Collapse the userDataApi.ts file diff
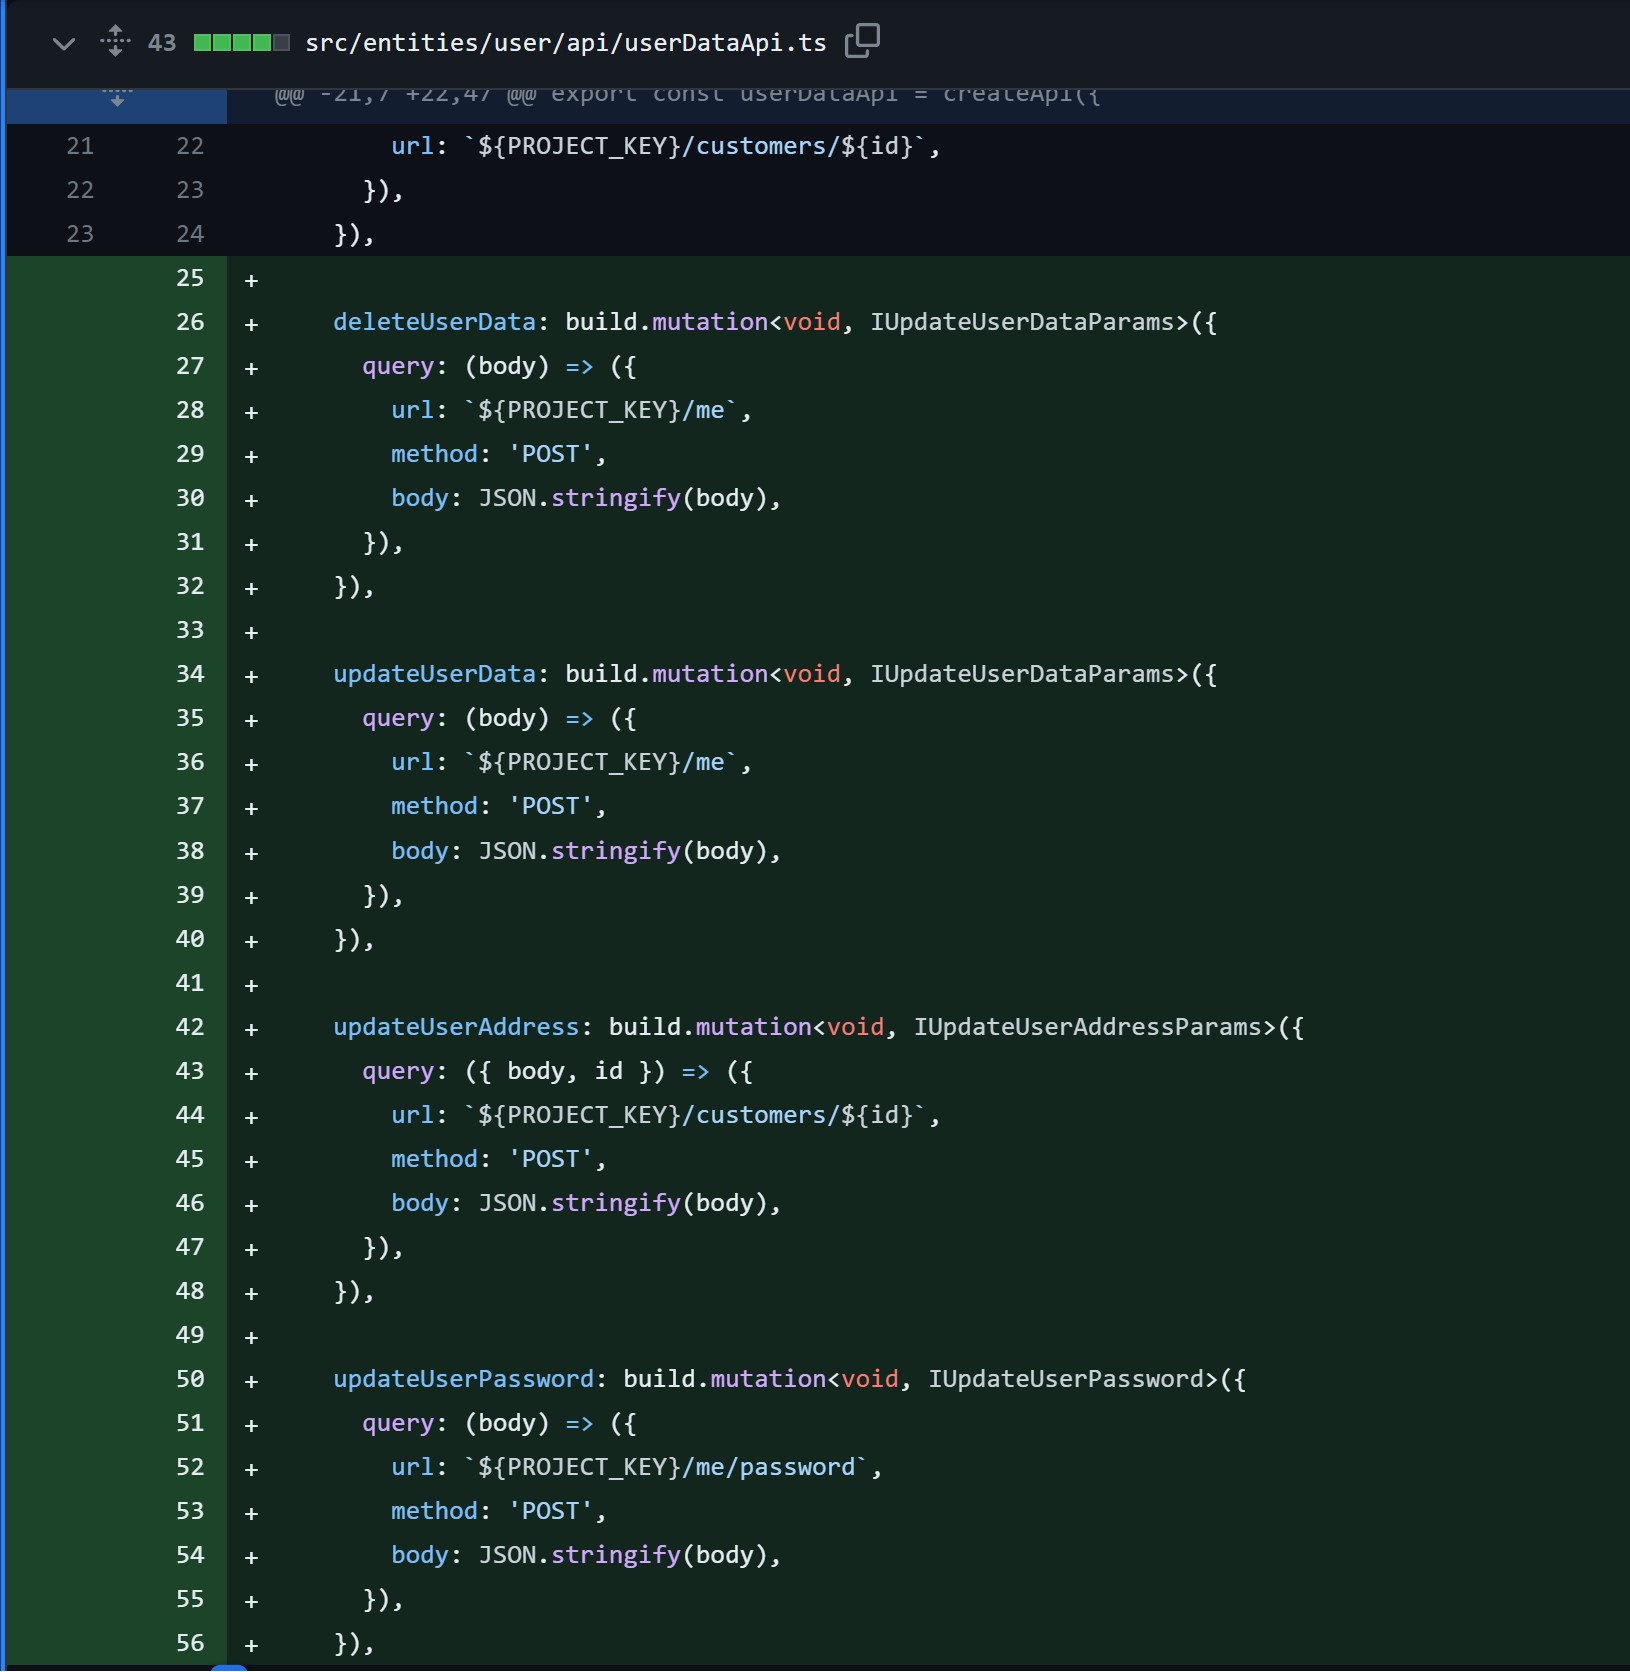The height and width of the screenshot is (1672, 1630). 63,43
